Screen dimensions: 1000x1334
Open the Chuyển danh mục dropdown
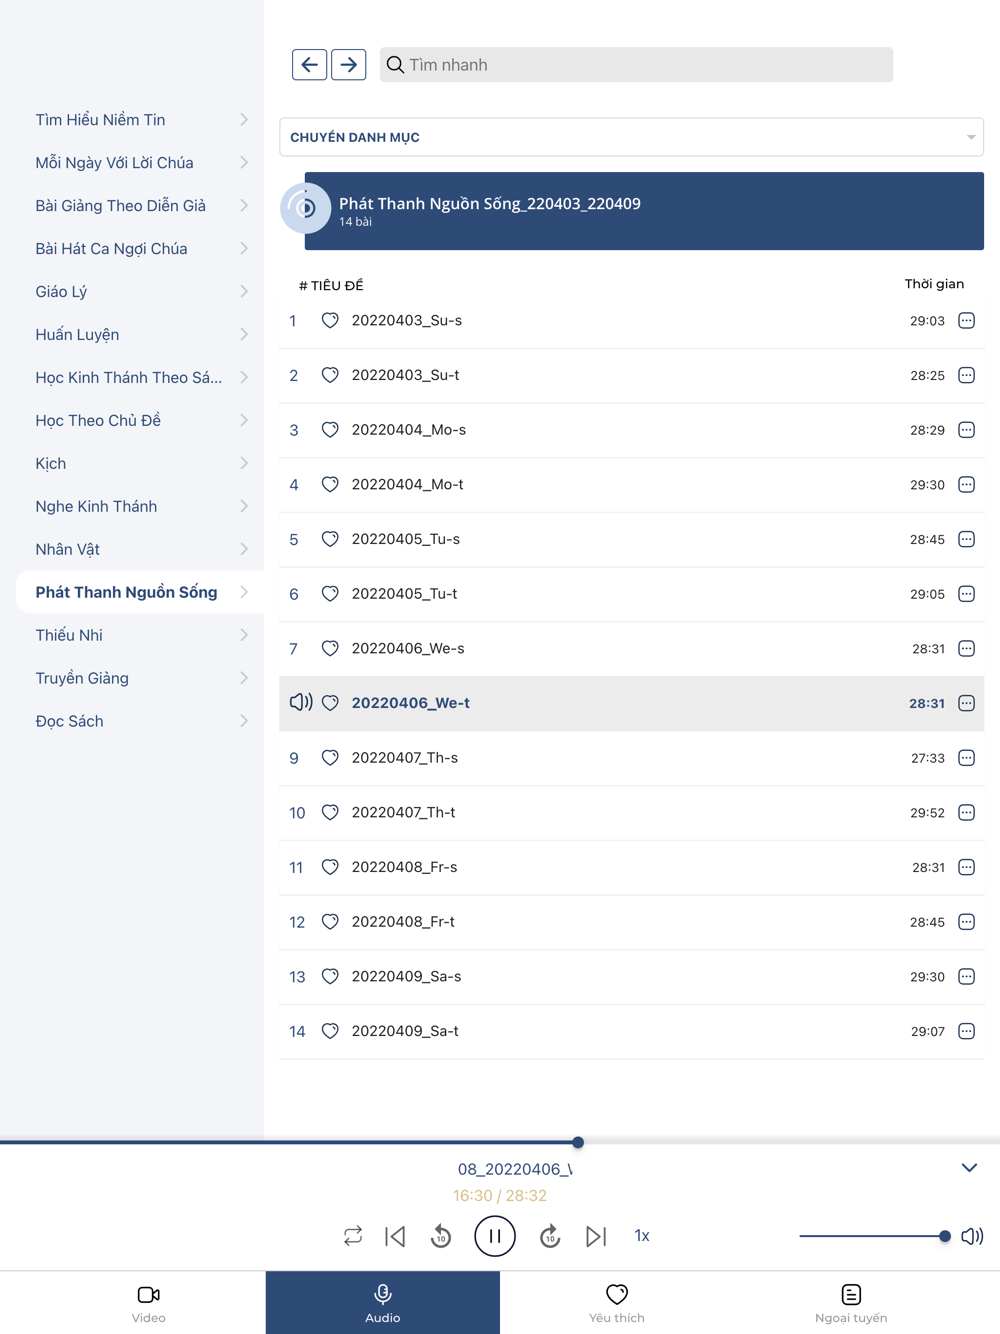[631, 137]
